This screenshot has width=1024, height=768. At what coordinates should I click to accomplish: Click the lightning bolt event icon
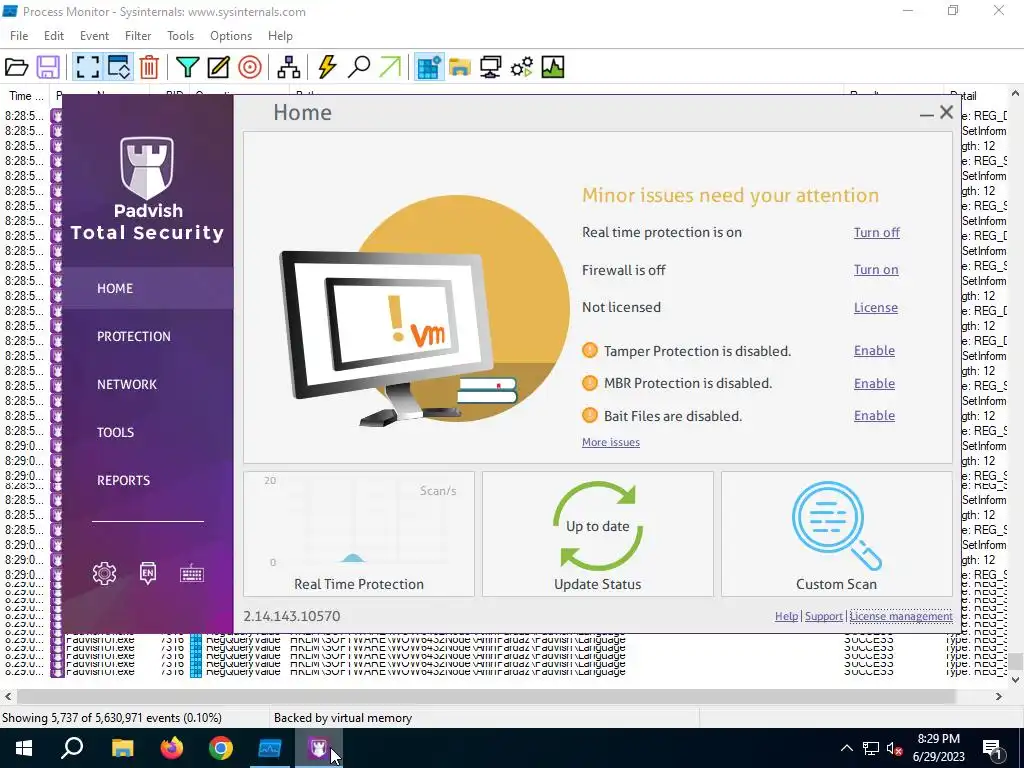[327, 67]
